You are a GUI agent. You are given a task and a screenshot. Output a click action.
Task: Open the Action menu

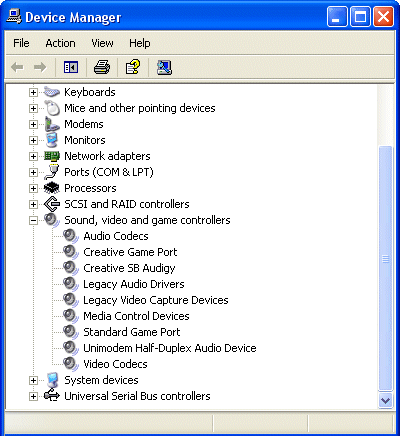(60, 43)
